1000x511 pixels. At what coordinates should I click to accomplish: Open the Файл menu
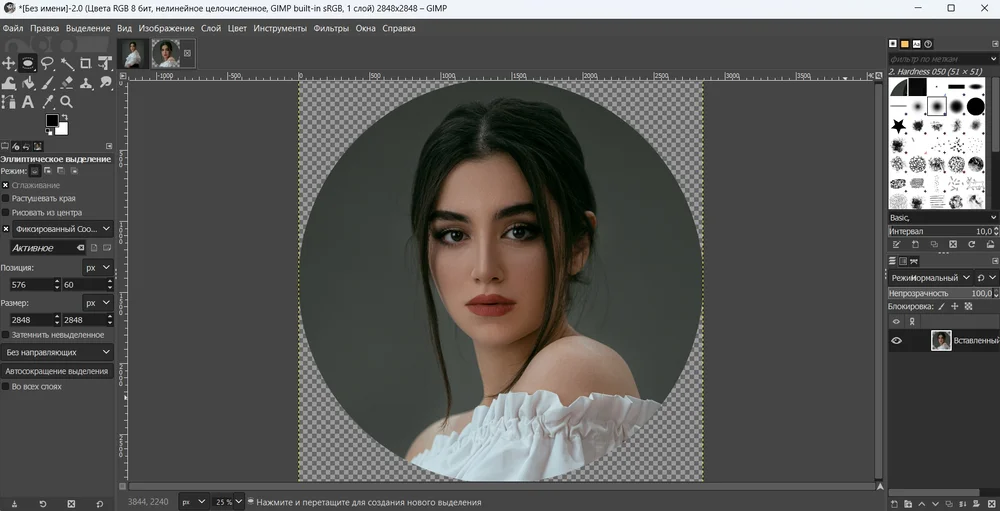(x=13, y=28)
